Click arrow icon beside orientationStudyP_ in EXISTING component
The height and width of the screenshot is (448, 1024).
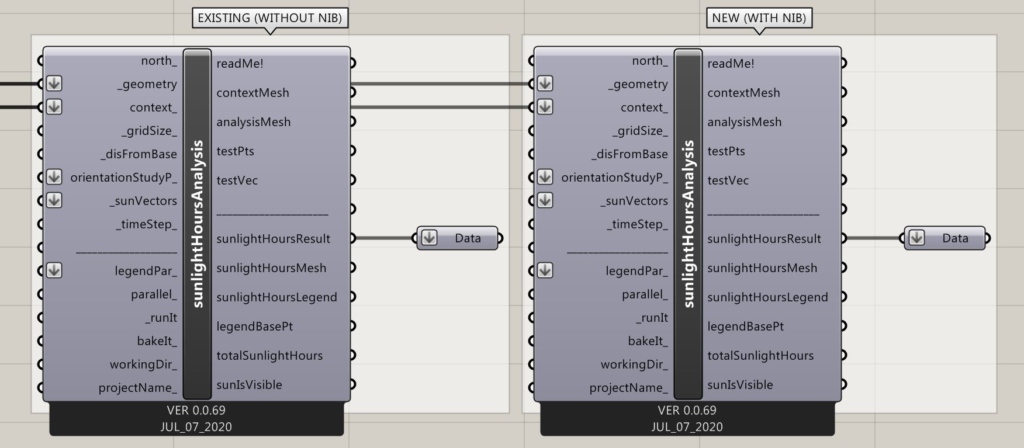click(54, 177)
